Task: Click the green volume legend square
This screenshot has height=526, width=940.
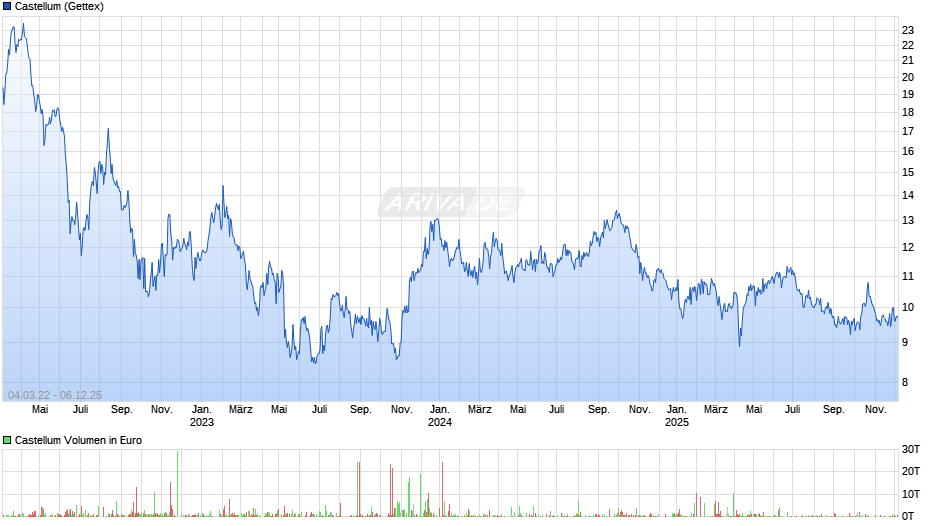Action: 7,440
